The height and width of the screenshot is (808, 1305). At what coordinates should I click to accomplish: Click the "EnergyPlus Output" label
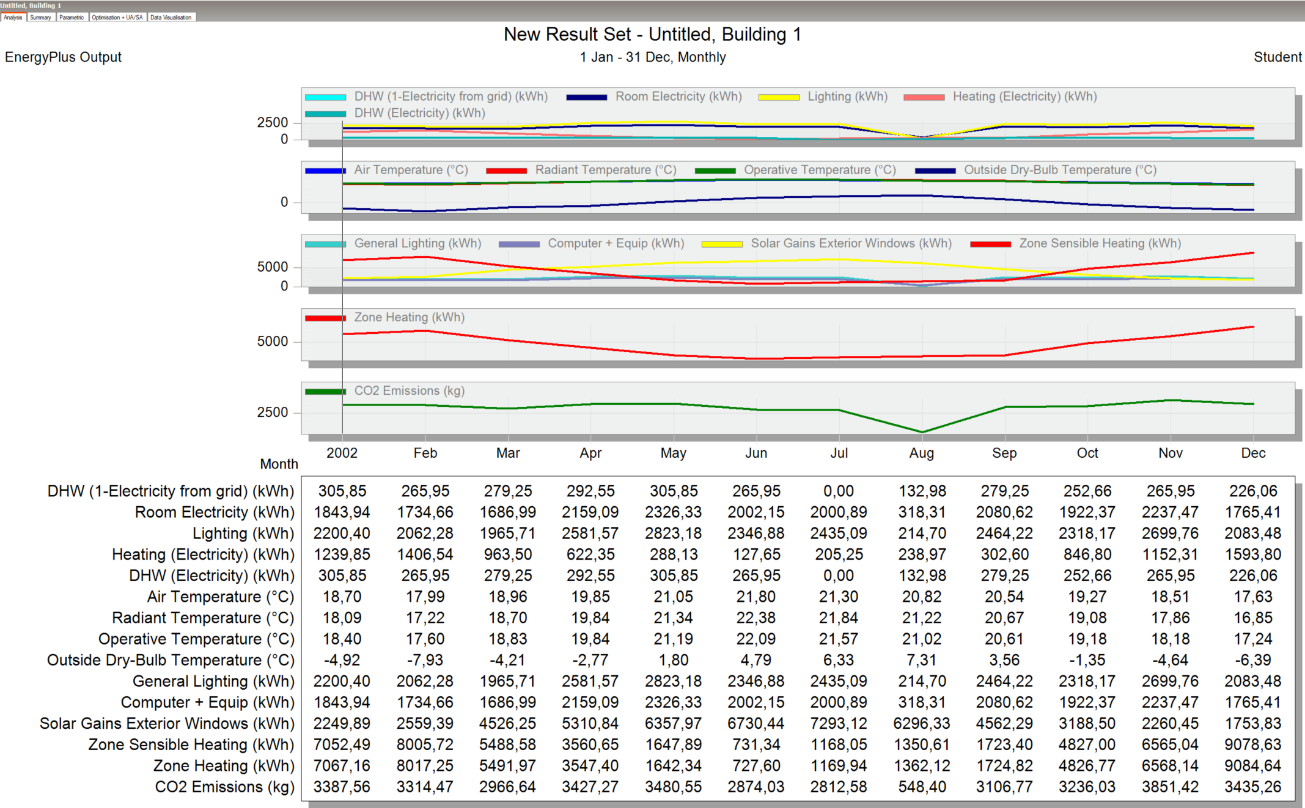coord(63,57)
